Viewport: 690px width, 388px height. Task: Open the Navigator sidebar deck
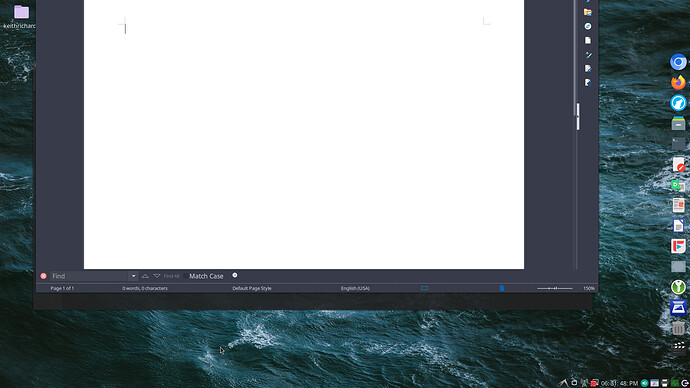coord(587,26)
